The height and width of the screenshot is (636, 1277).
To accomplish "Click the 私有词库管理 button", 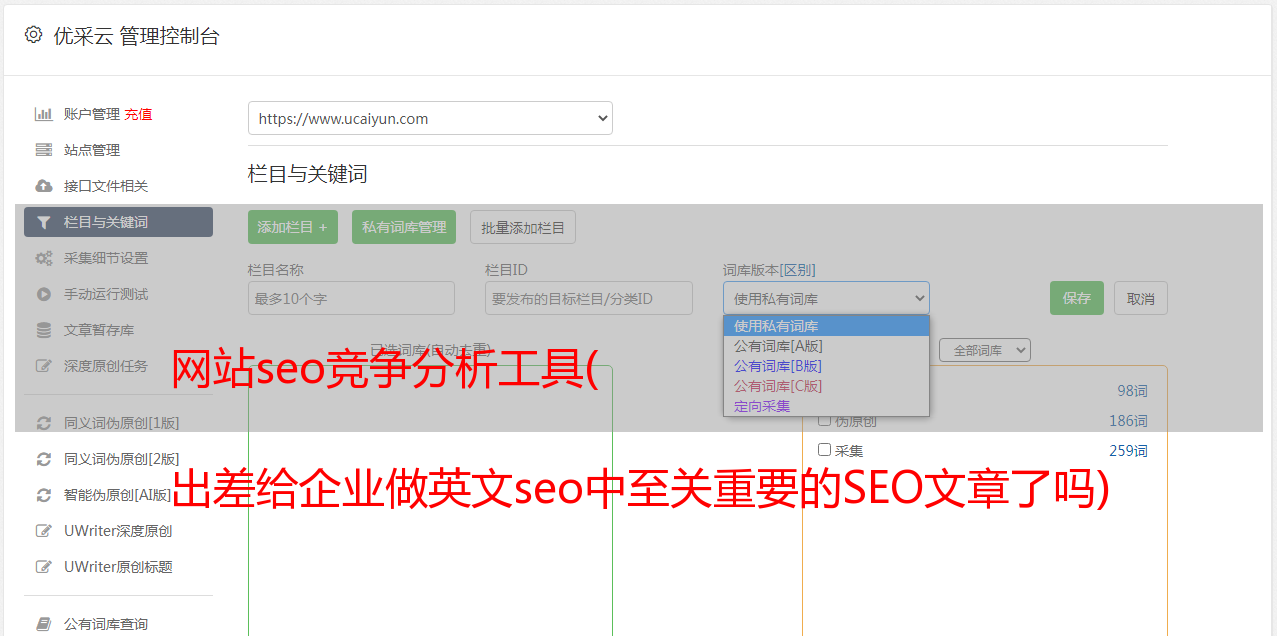I will tap(404, 227).
